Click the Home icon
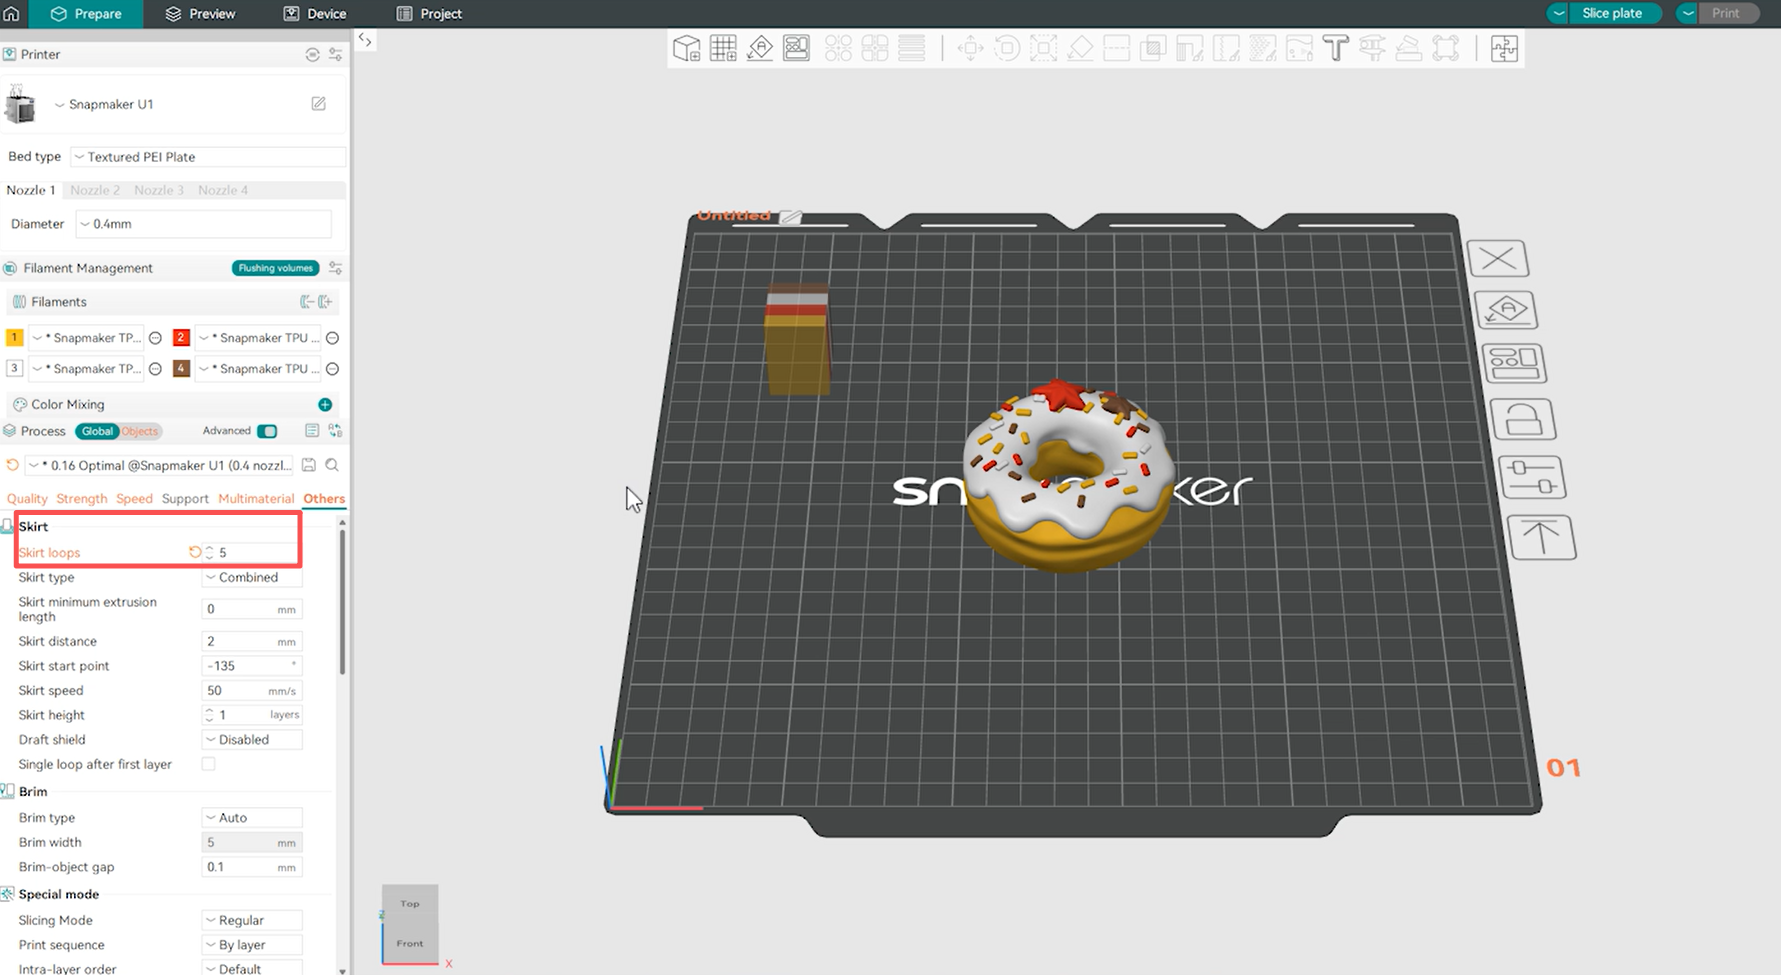This screenshot has height=975, width=1781. click(x=12, y=13)
